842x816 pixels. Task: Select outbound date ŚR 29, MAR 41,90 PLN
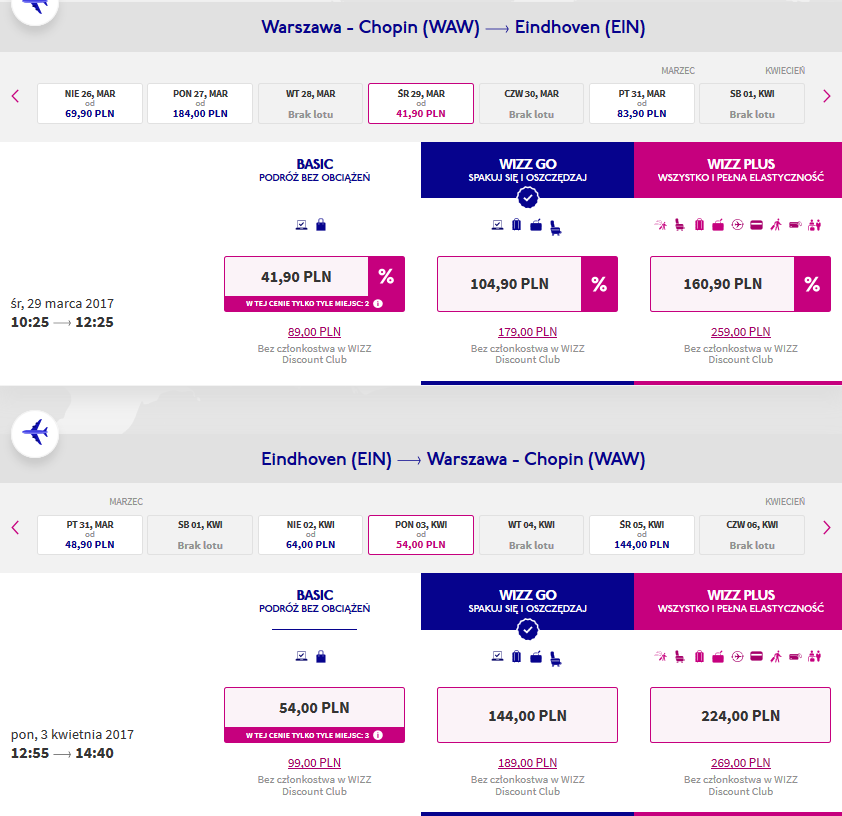point(421,104)
